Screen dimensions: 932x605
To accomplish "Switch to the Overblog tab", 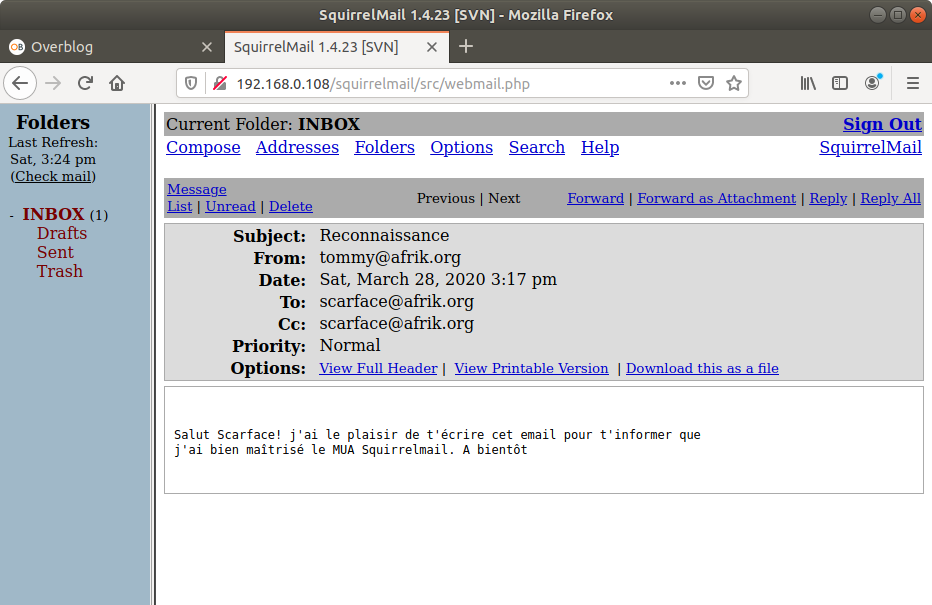I will point(112,47).
